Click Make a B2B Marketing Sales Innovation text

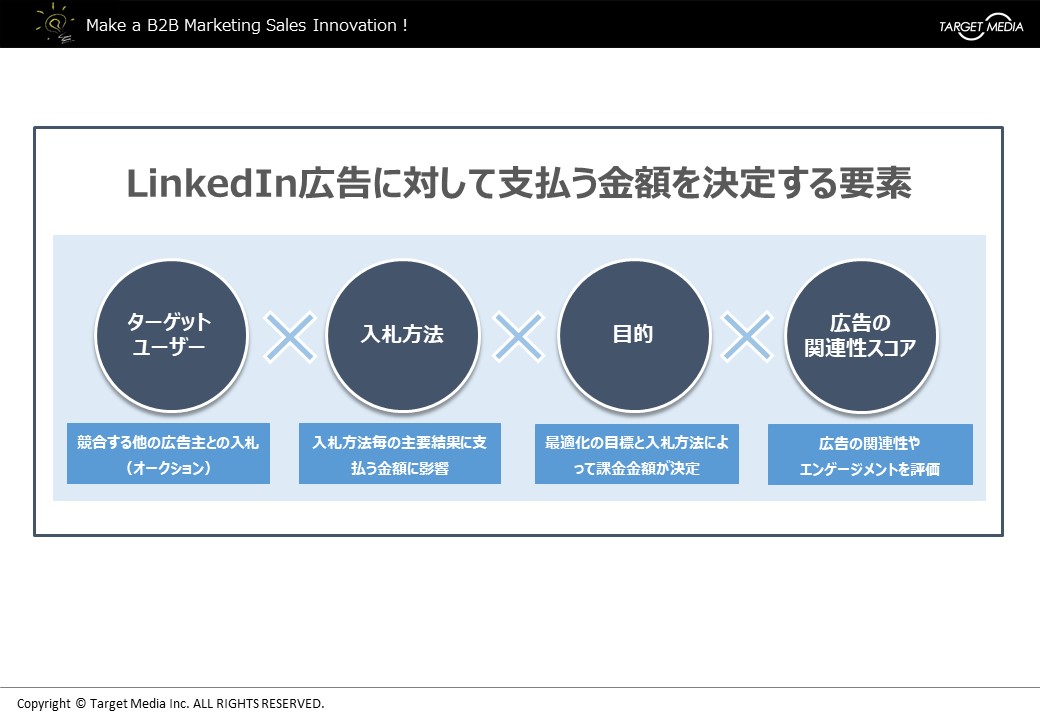coord(247,25)
